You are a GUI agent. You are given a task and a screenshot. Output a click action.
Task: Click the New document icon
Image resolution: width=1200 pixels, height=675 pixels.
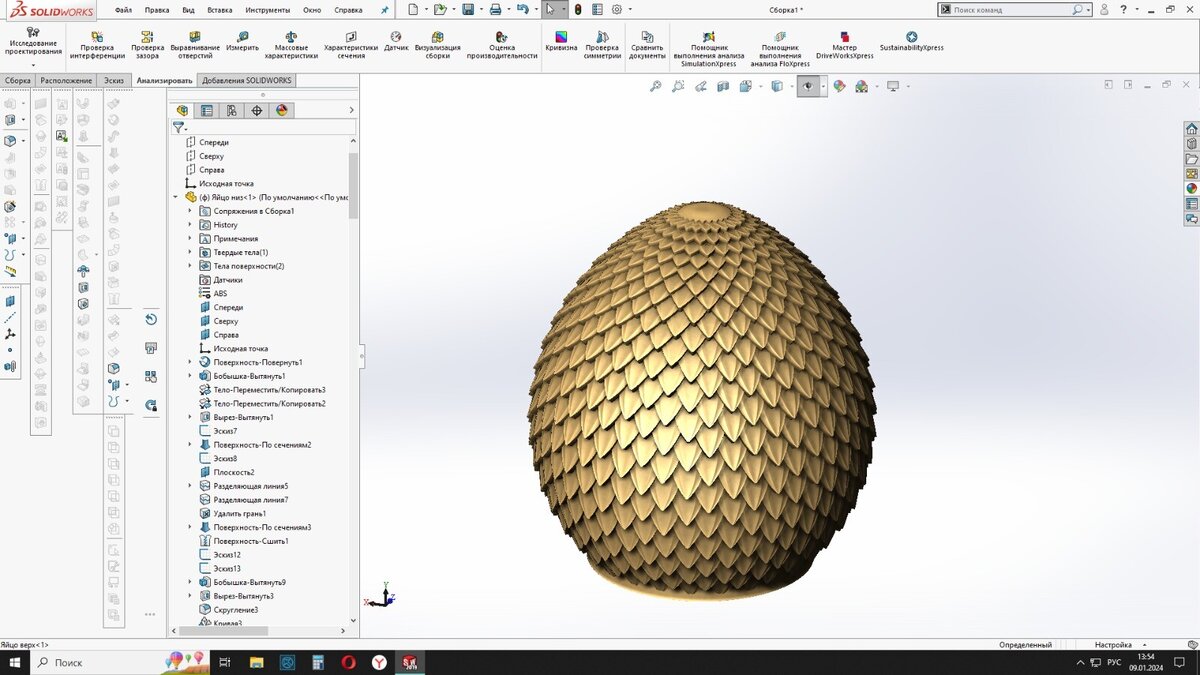413,9
